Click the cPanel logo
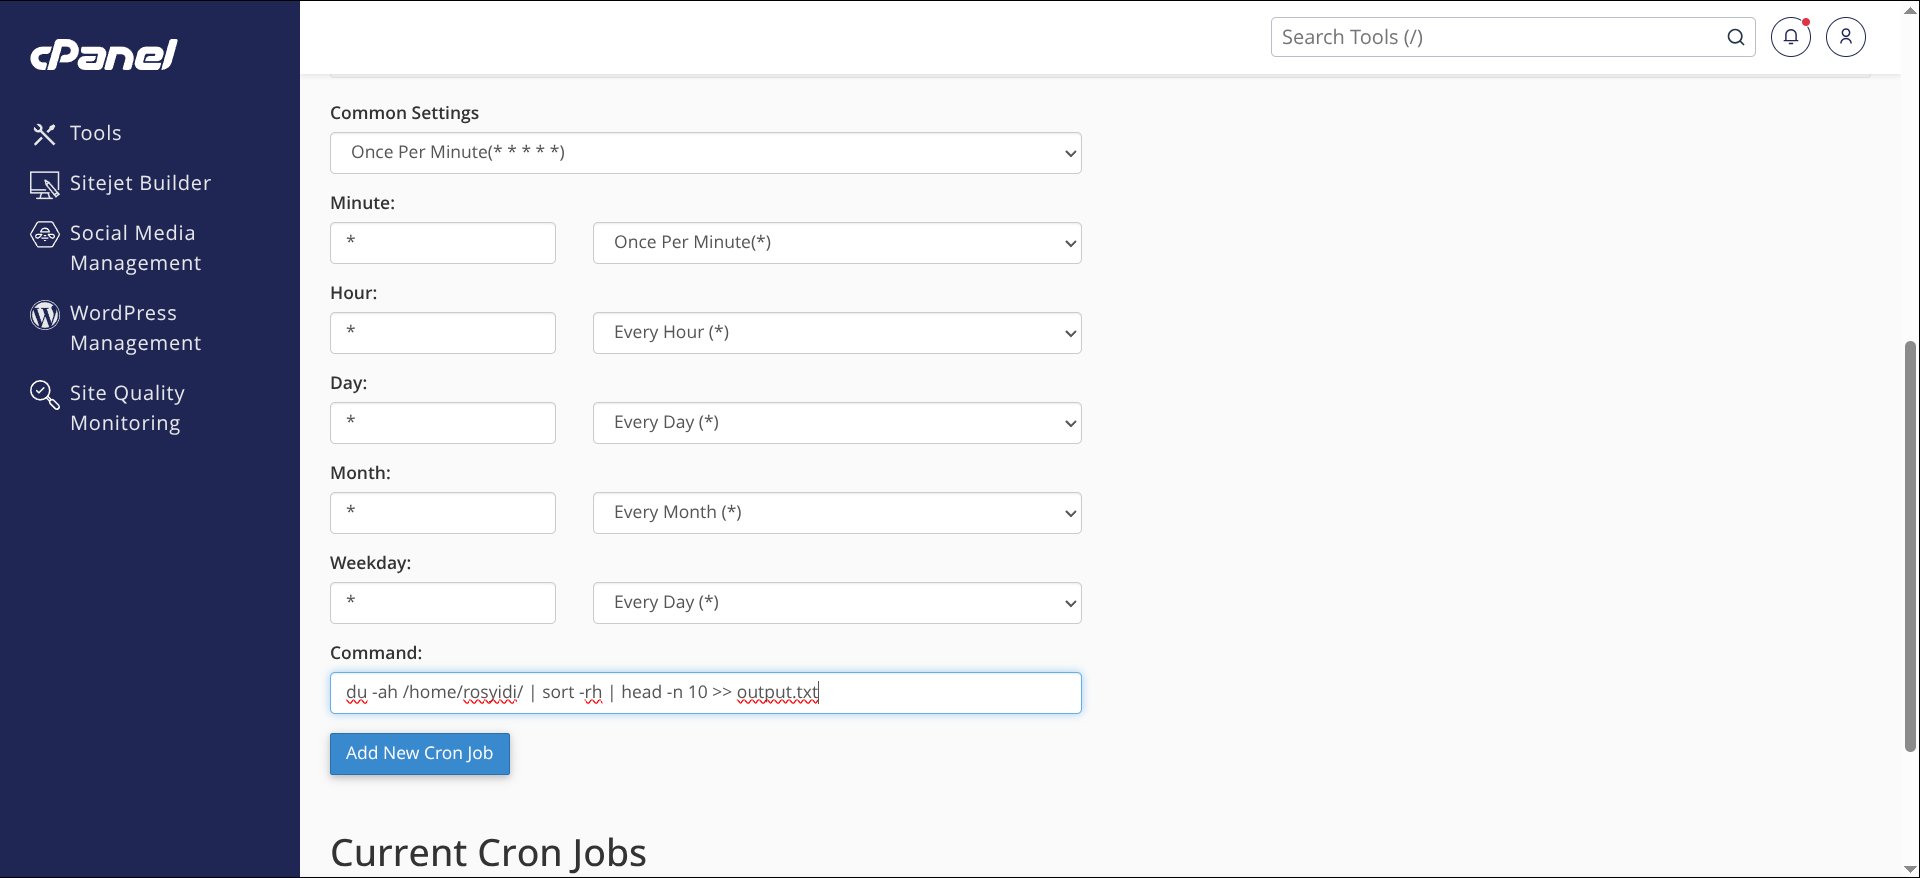The height and width of the screenshot is (878, 1920). (x=104, y=55)
